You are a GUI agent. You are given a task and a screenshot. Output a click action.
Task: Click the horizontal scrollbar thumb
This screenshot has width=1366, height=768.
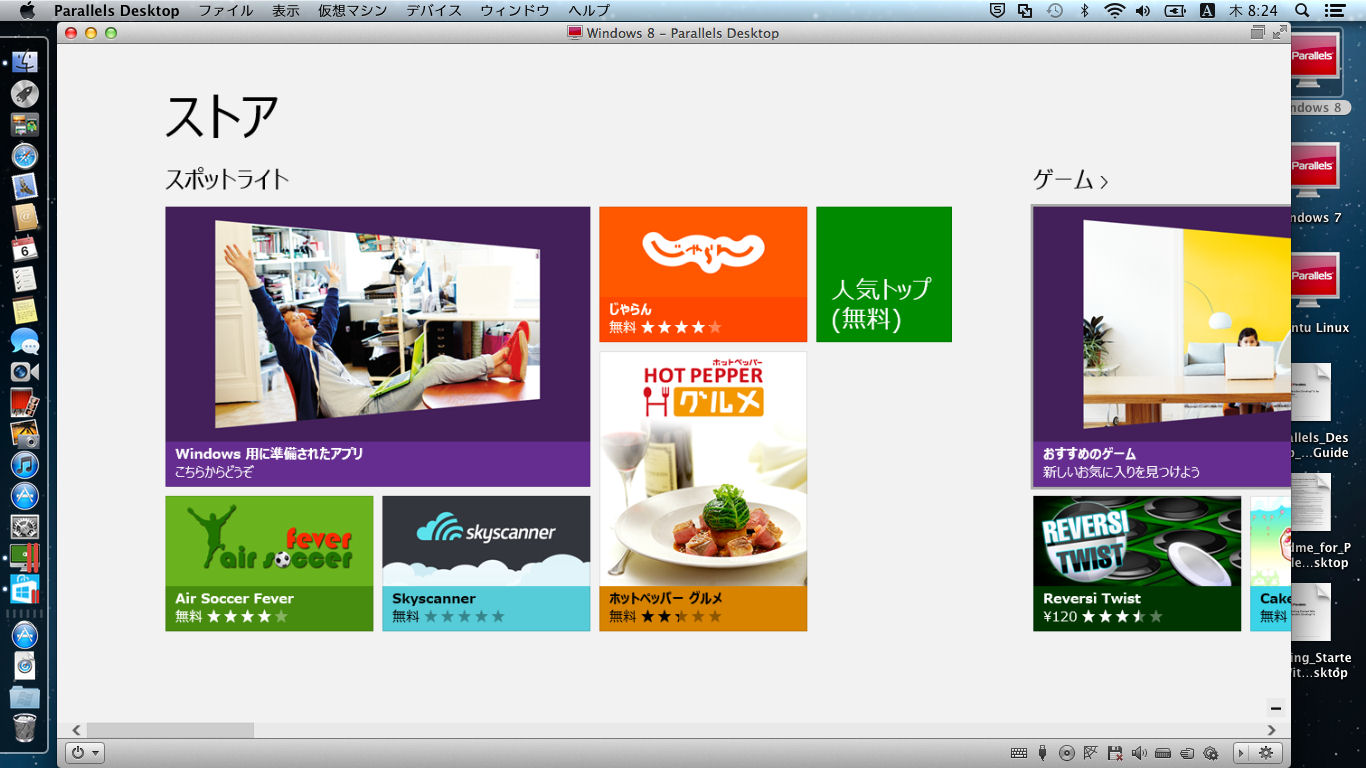(170, 730)
